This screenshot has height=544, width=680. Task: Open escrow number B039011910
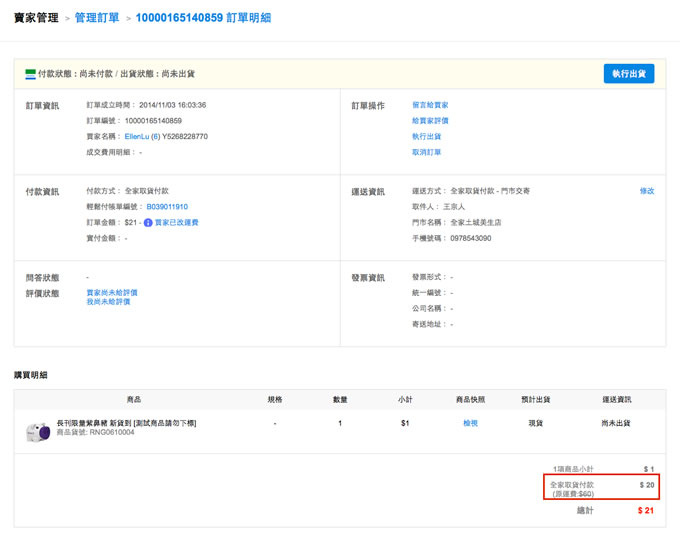tap(167, 206)
